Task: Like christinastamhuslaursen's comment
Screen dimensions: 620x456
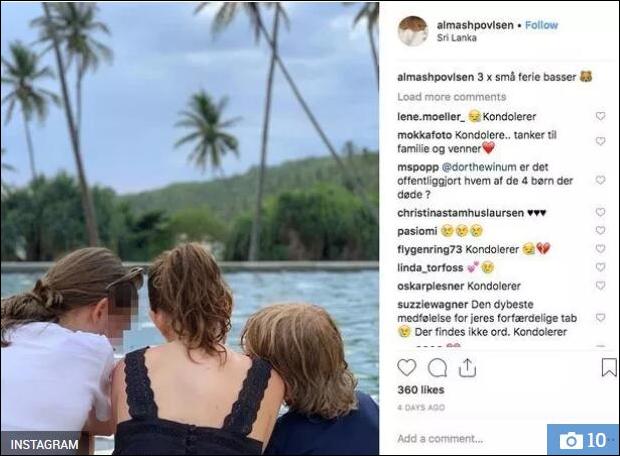Action: pyautogui.click(x=600, y=213)
